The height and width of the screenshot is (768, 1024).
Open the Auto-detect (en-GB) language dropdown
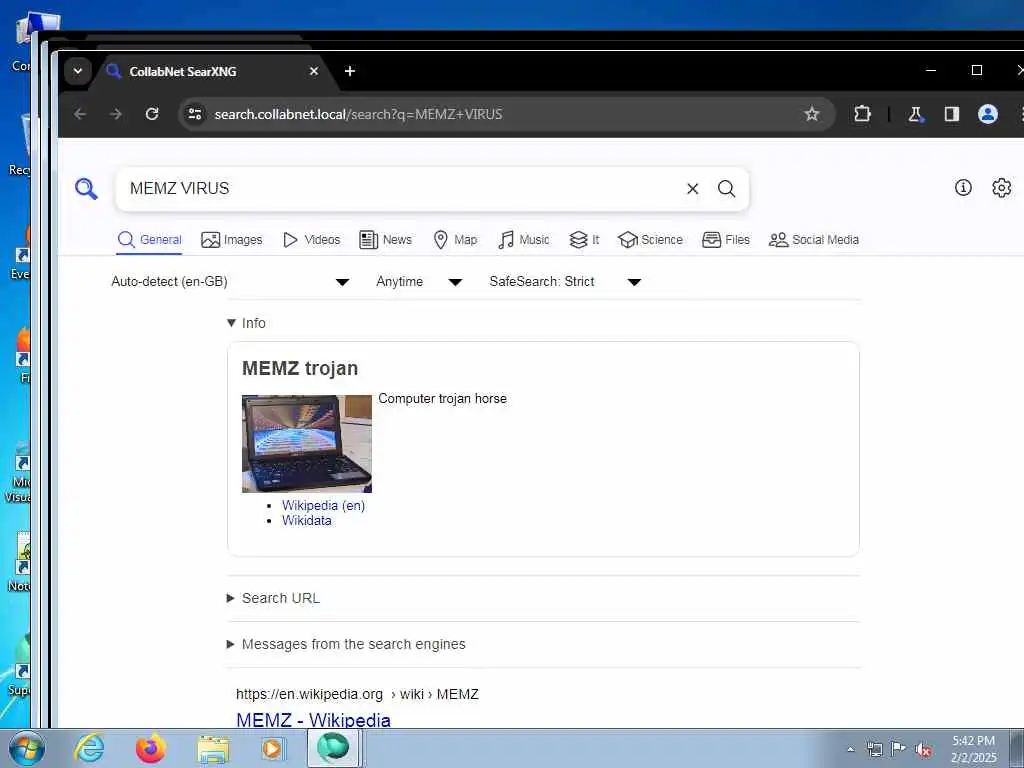click(230, 281)
